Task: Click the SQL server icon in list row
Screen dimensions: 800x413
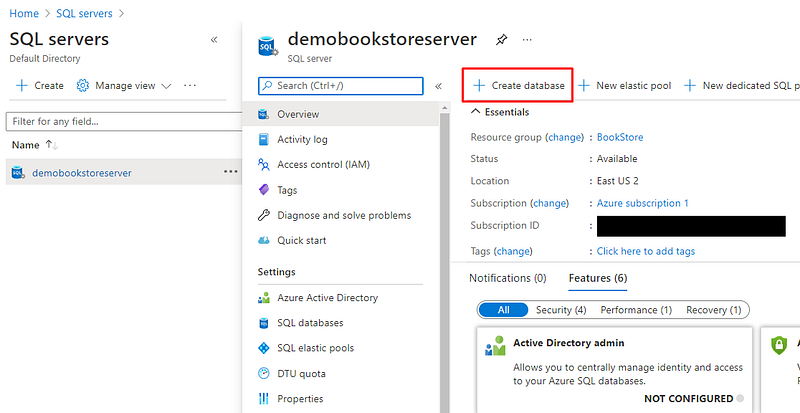Action: (x=18, y=173)
